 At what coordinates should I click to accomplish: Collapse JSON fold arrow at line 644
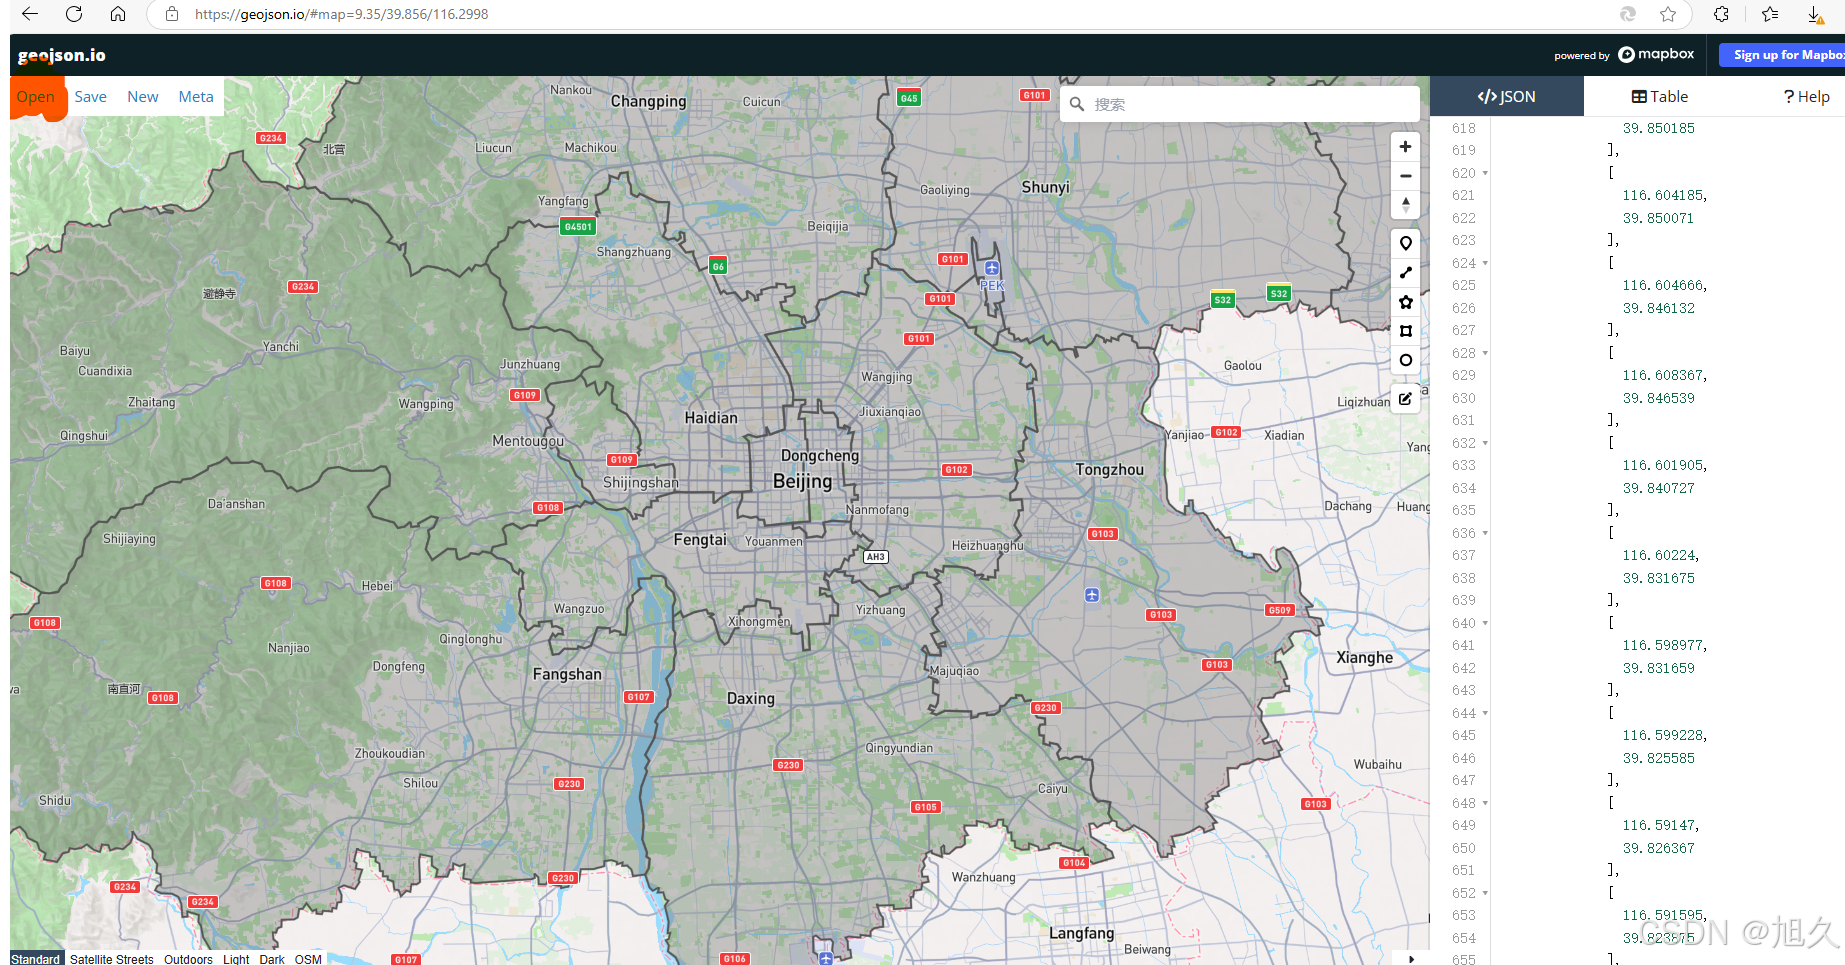tap(1485, 713)
